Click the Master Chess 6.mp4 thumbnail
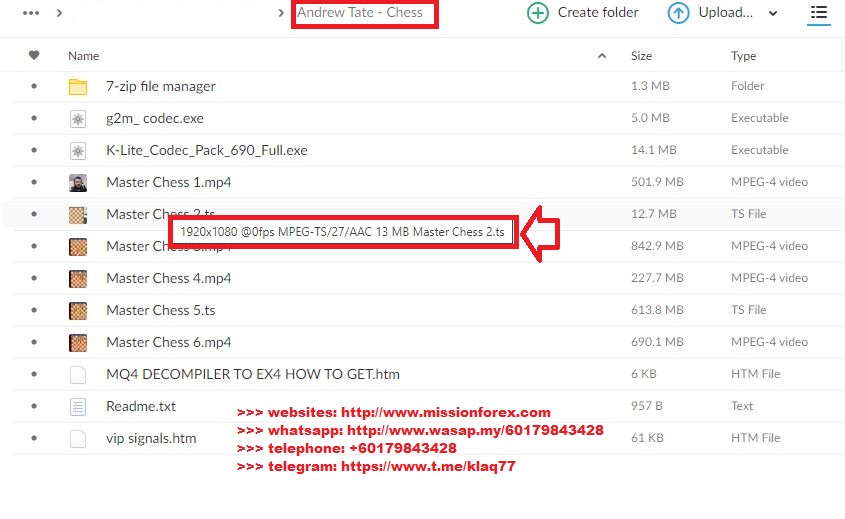The image size is (845, 519). (78, 343)
